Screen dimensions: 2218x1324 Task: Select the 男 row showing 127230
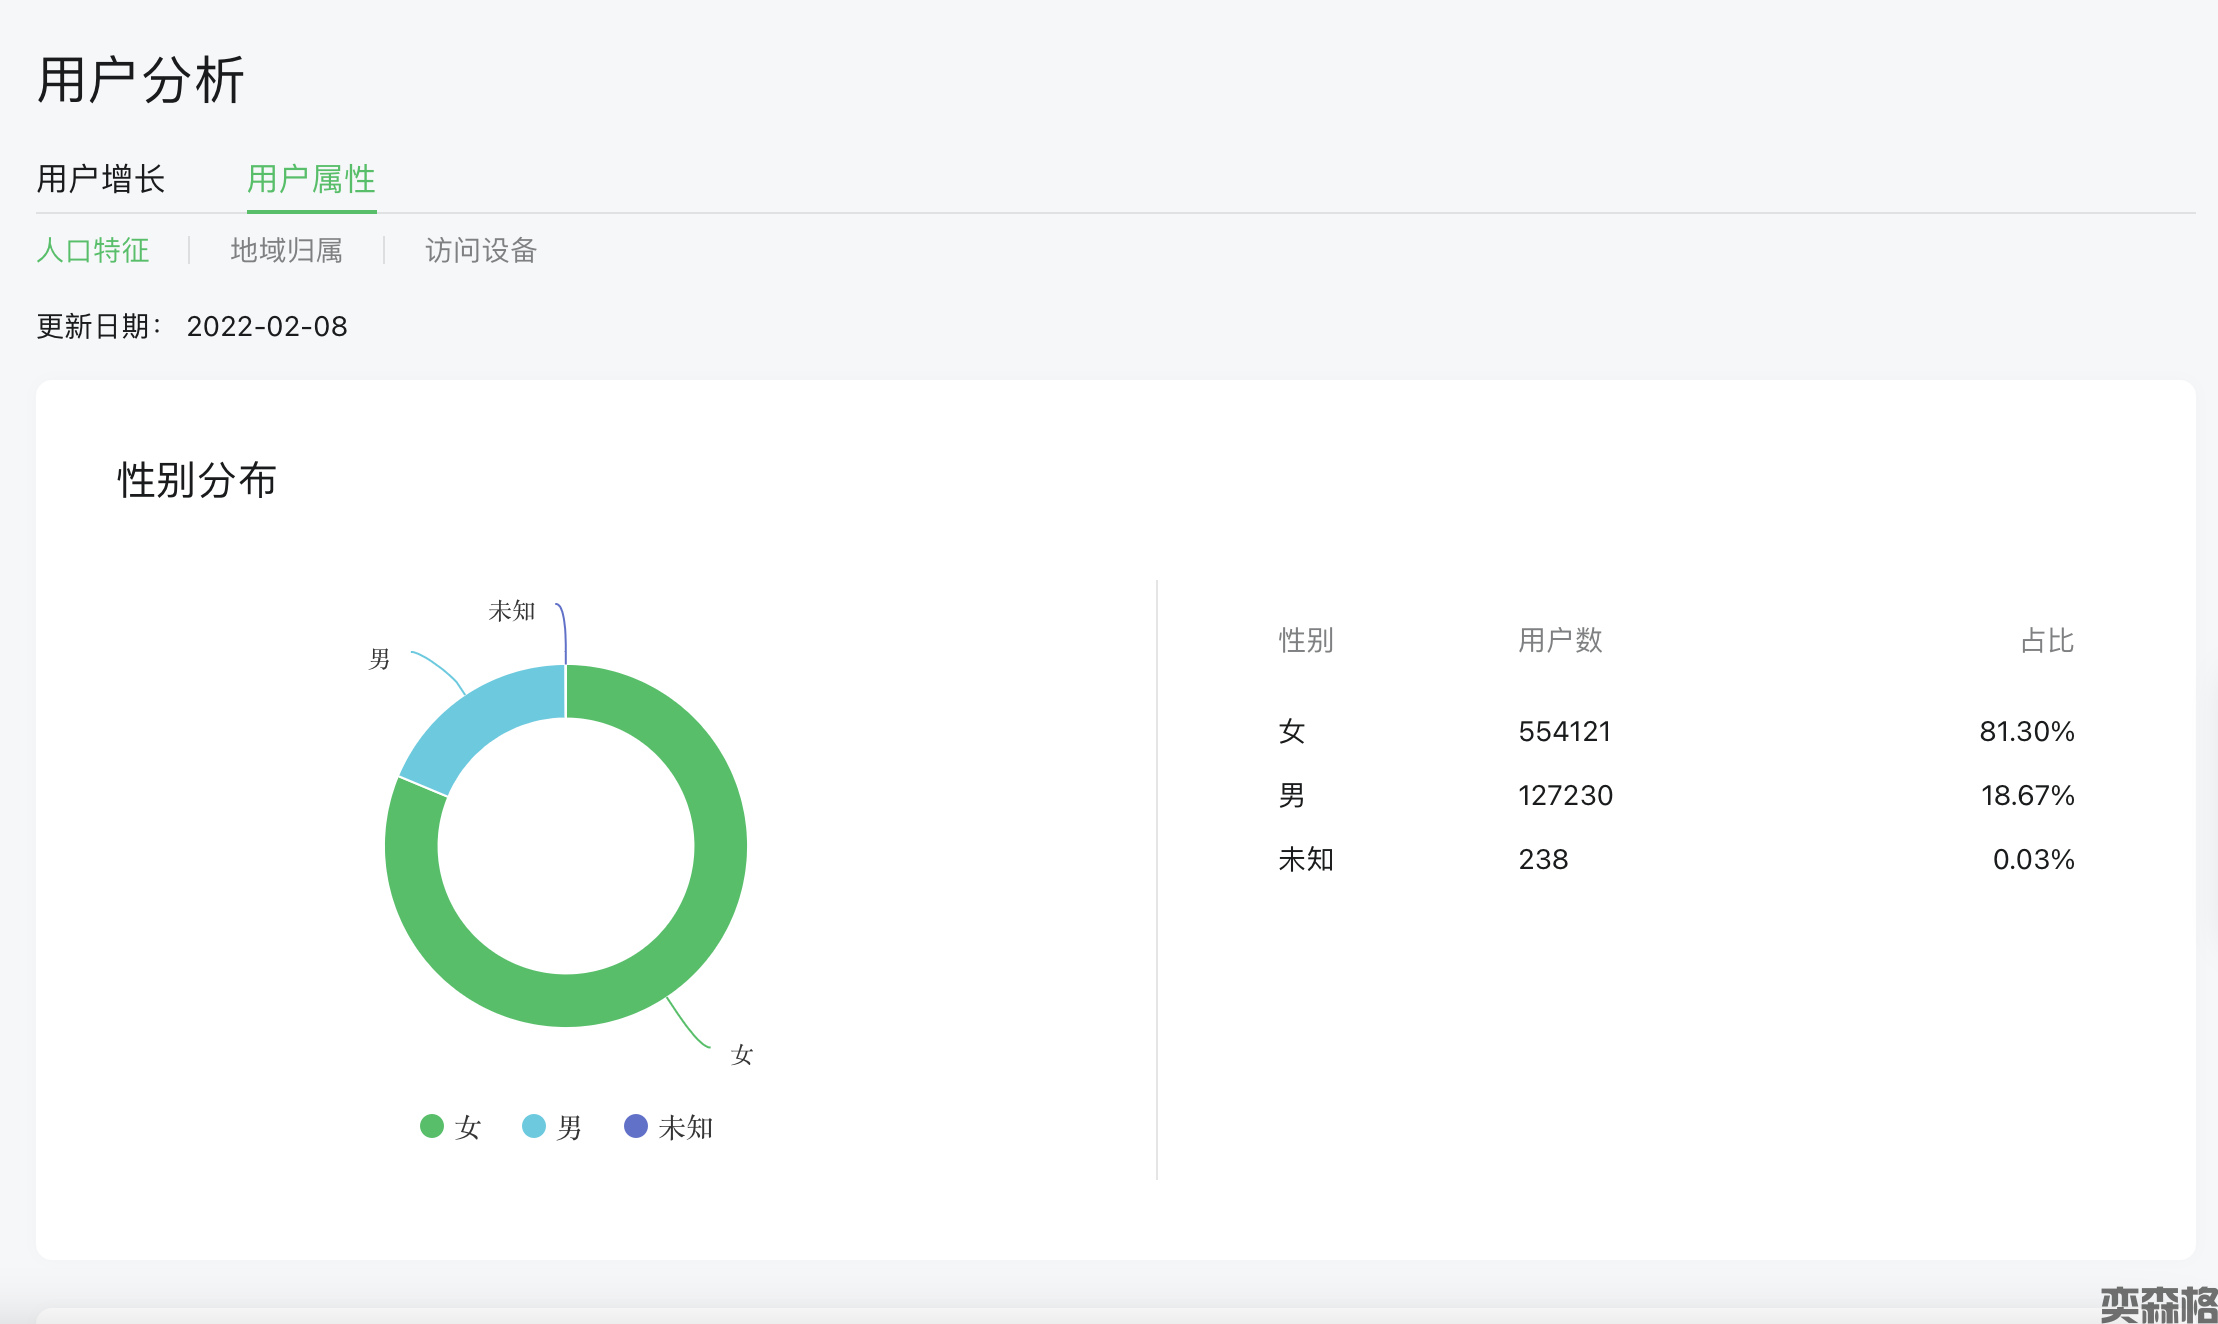click(x=1565, y=796)
